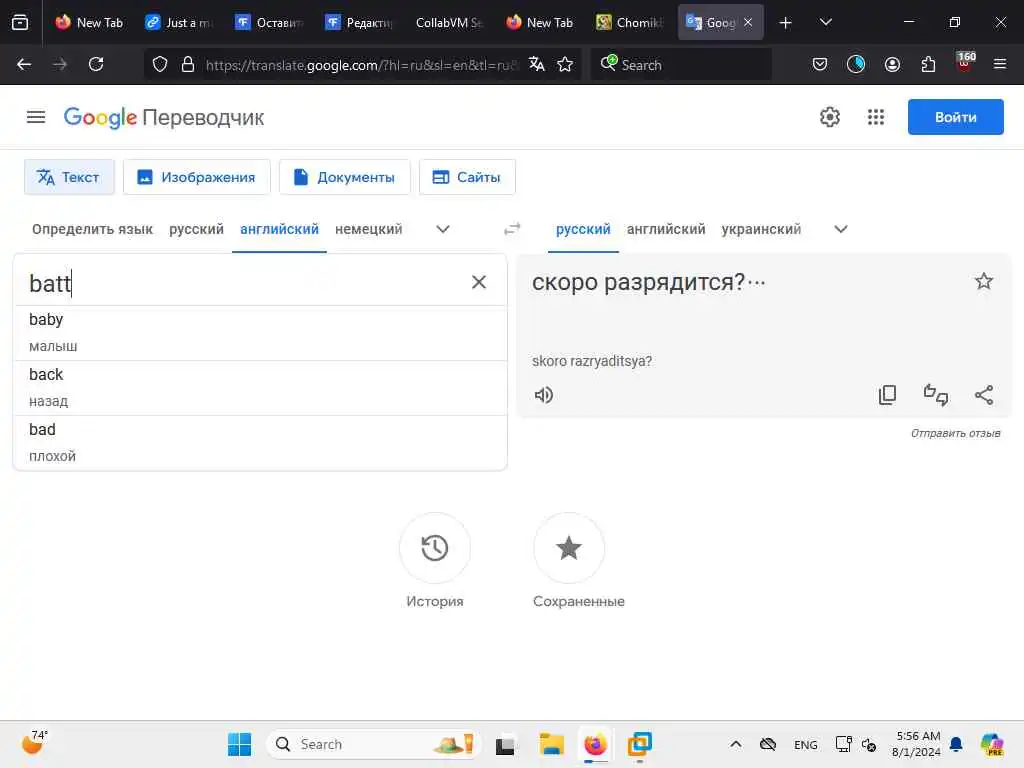Viewport: 1024px width, 768px height.
Task: Switch to Изображения translation mode
Action: pyautogui.click(x=197, y=177)
